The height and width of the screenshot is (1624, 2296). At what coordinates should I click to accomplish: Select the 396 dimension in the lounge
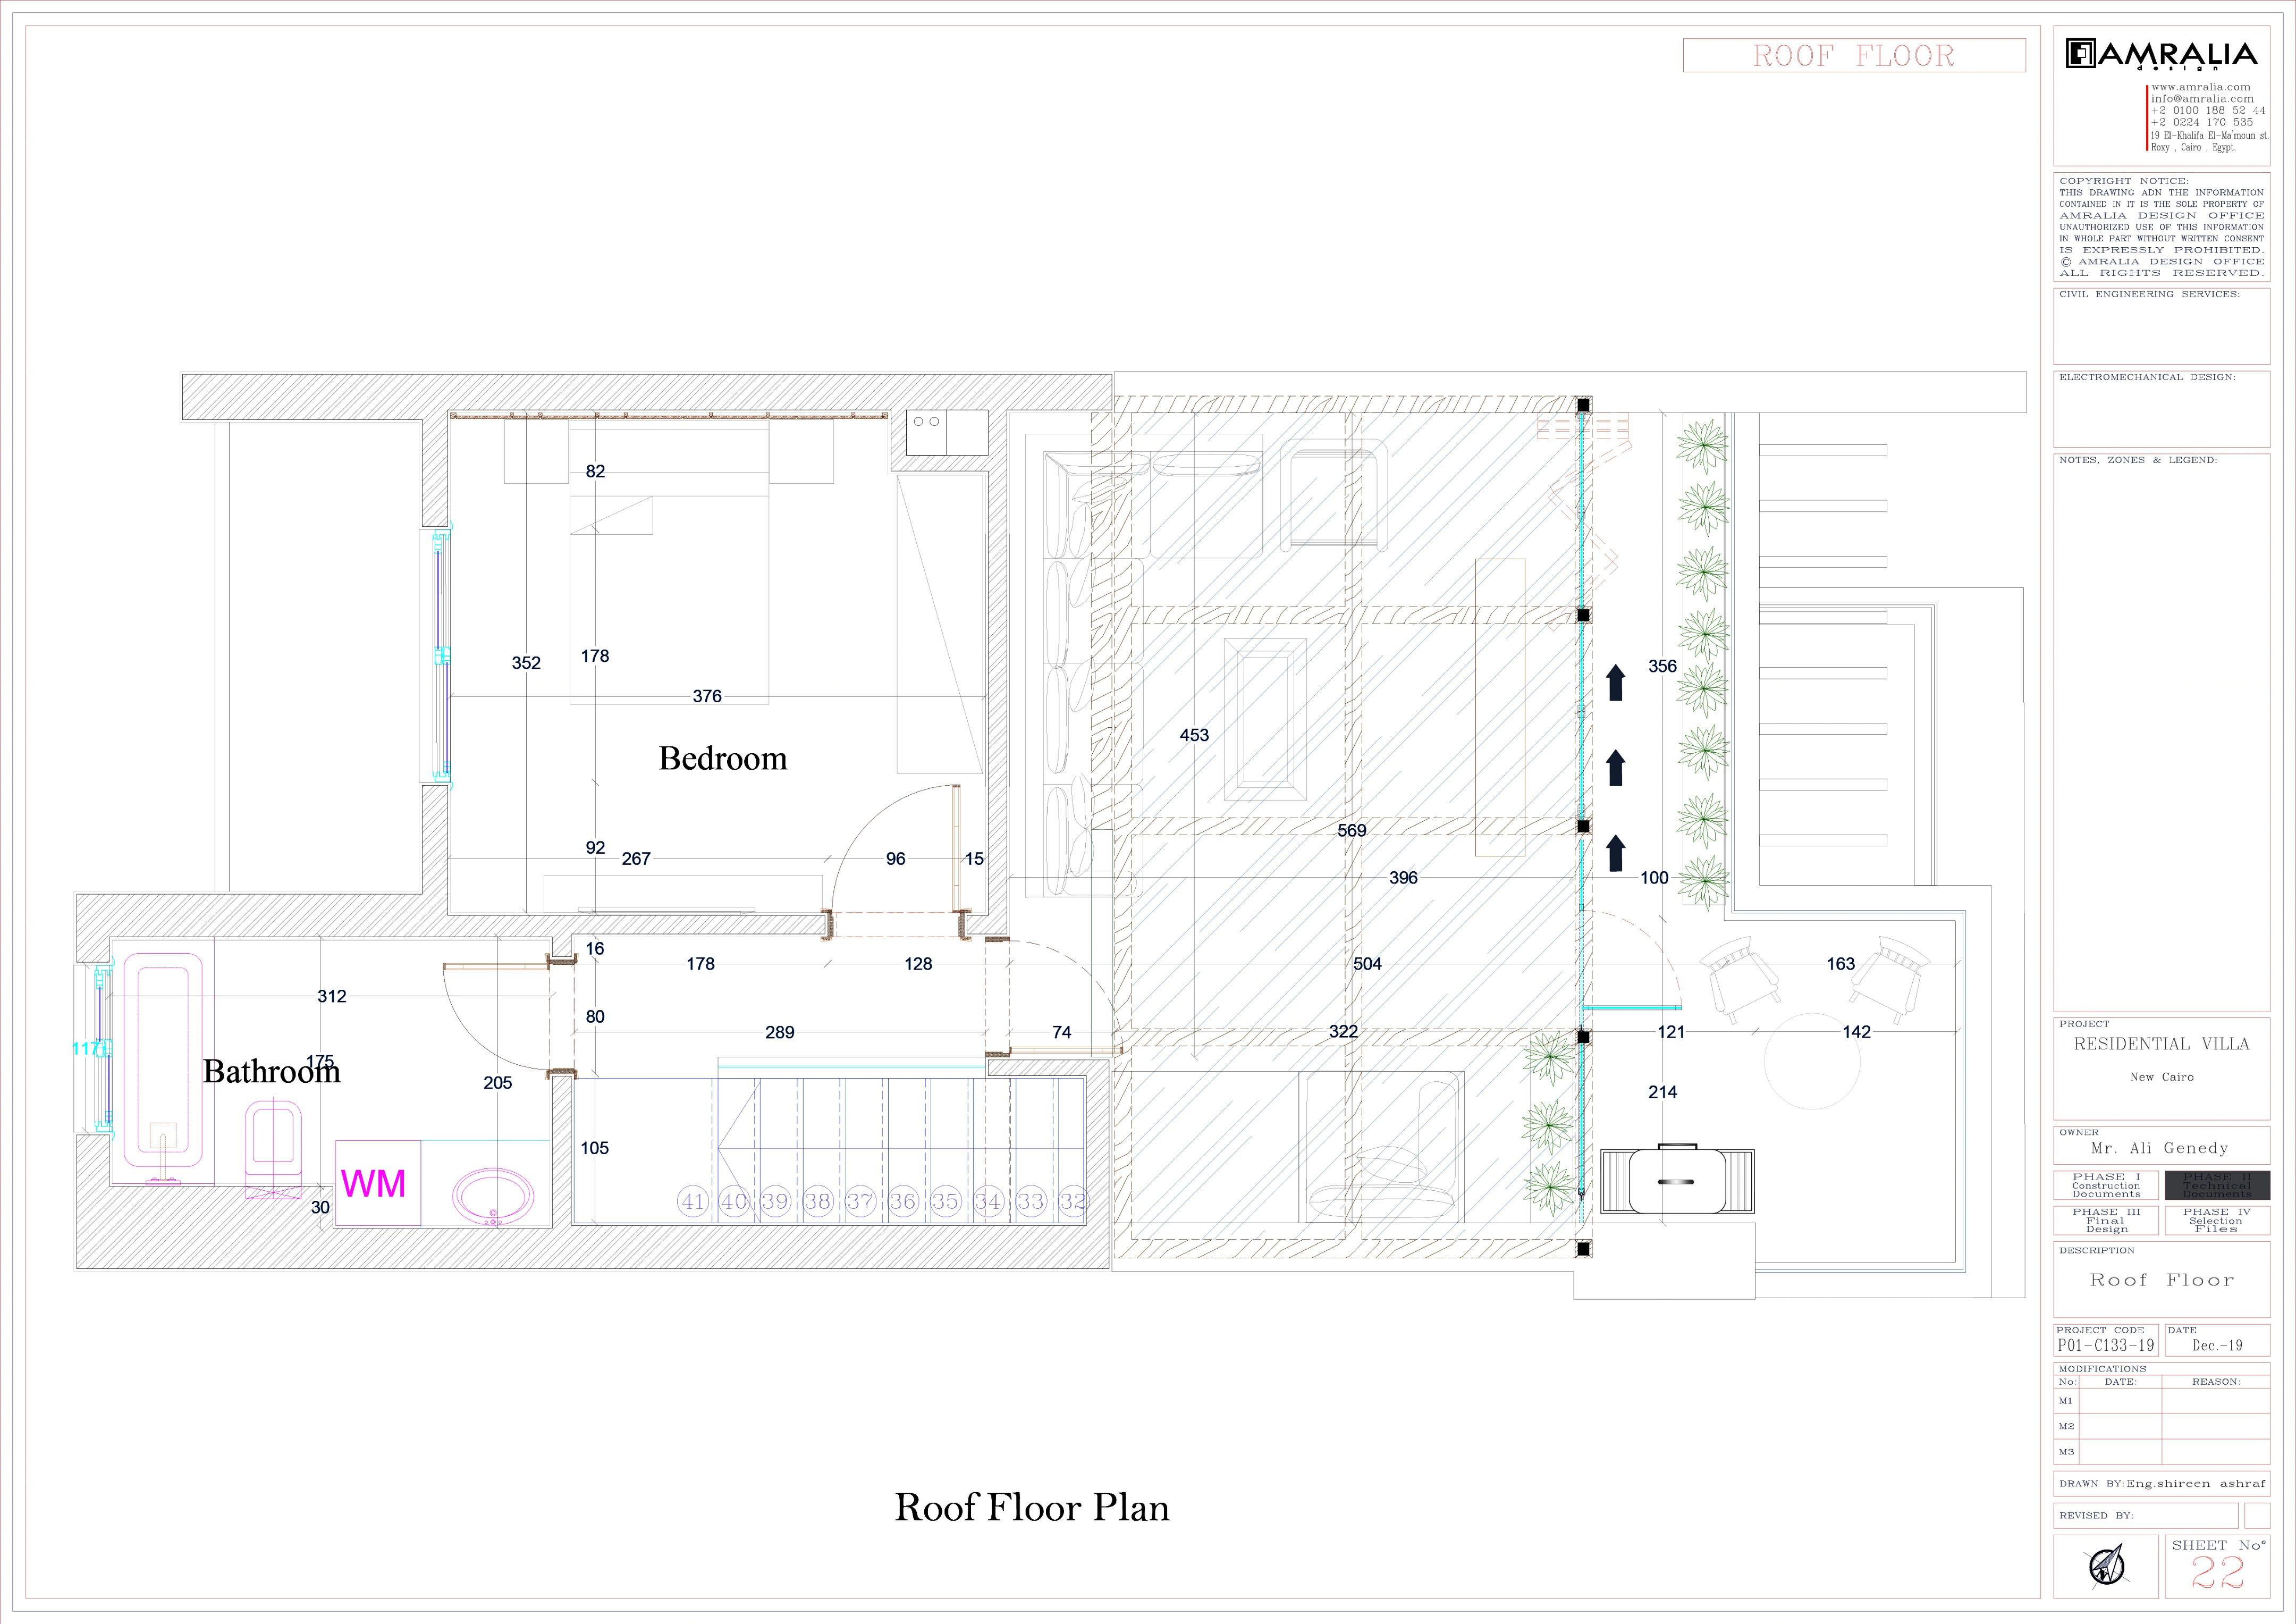(x=1403, y=878)
